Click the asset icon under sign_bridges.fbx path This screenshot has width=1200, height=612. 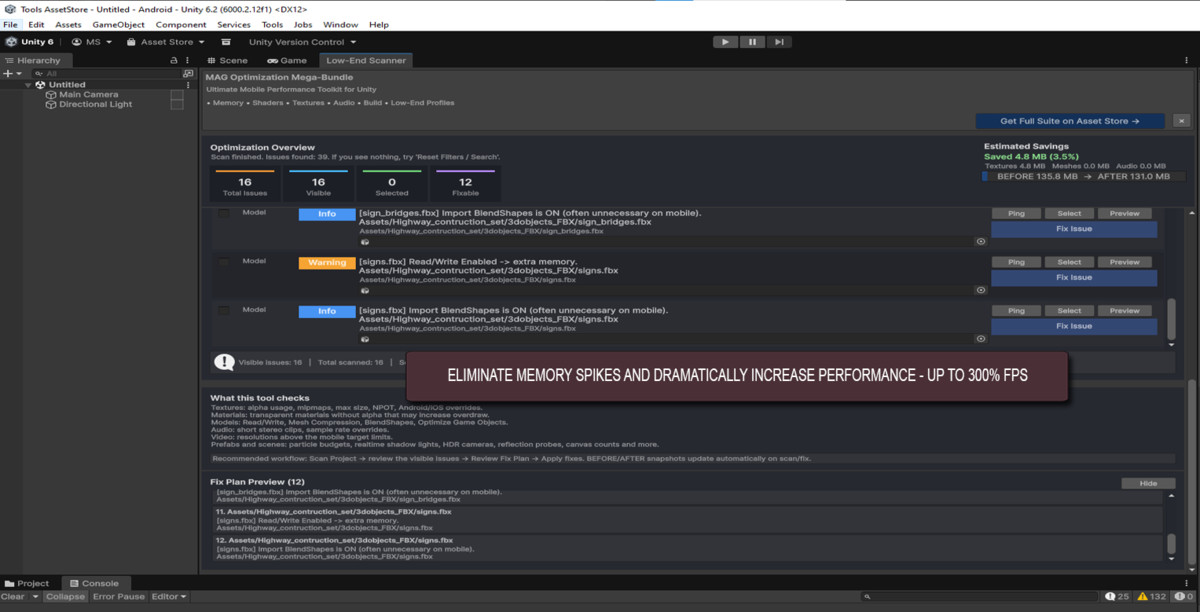[x=365, y=241]
